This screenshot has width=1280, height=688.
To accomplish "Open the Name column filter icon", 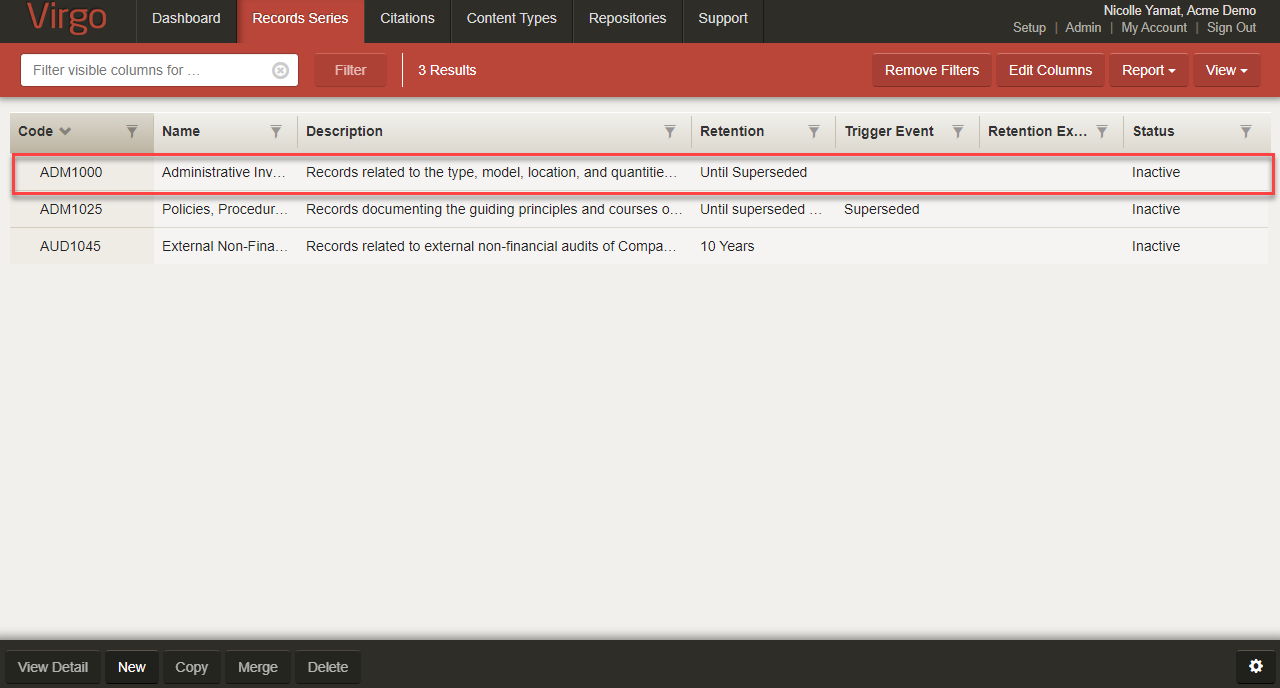I will tap(276, 131).
